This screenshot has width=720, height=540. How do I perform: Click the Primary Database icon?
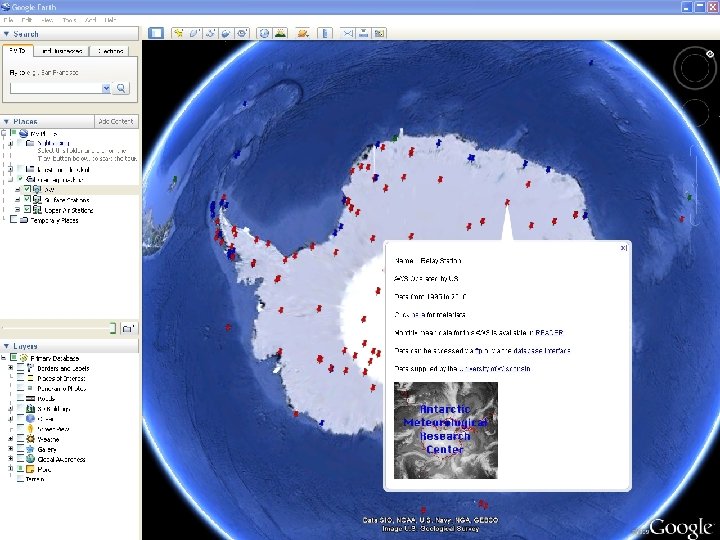pos(23,358)
